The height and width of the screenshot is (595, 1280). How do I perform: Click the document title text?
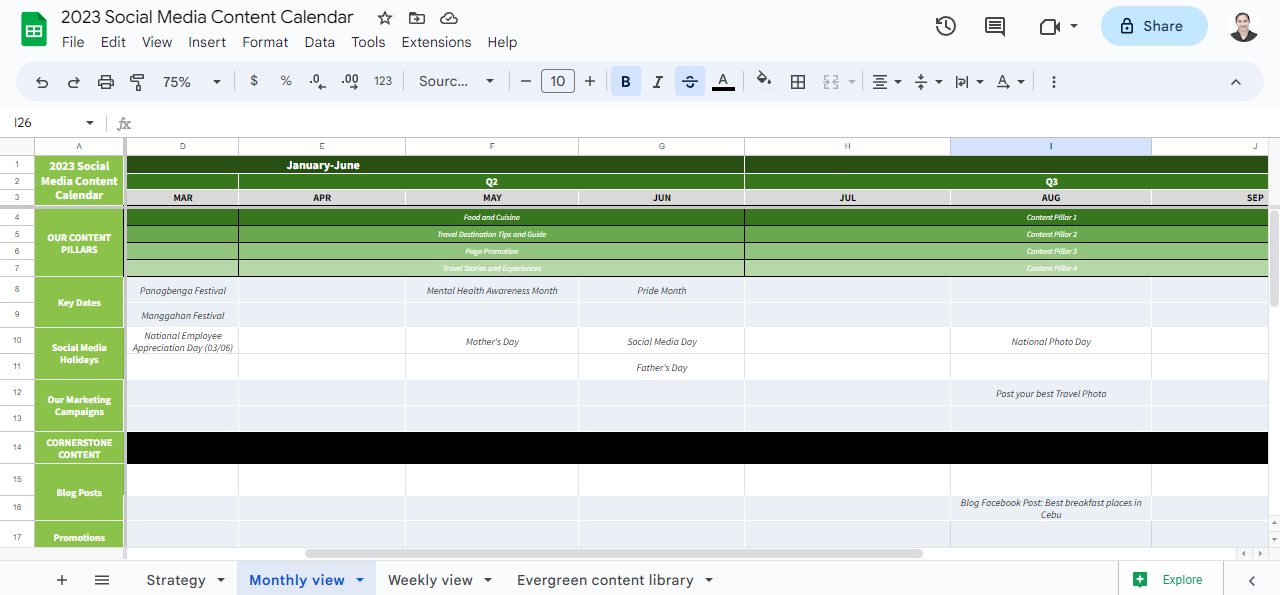[x=207, y=17]
